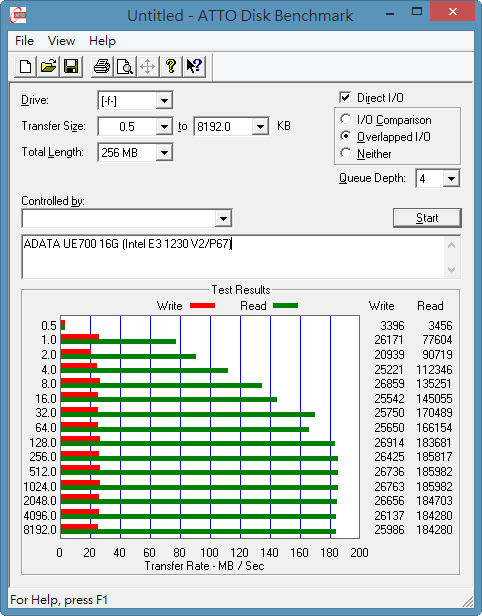Viewport: 482px width, 616px height.
Task: Click the ATTO application icon in title bar
Action: [x=18, y=15]
